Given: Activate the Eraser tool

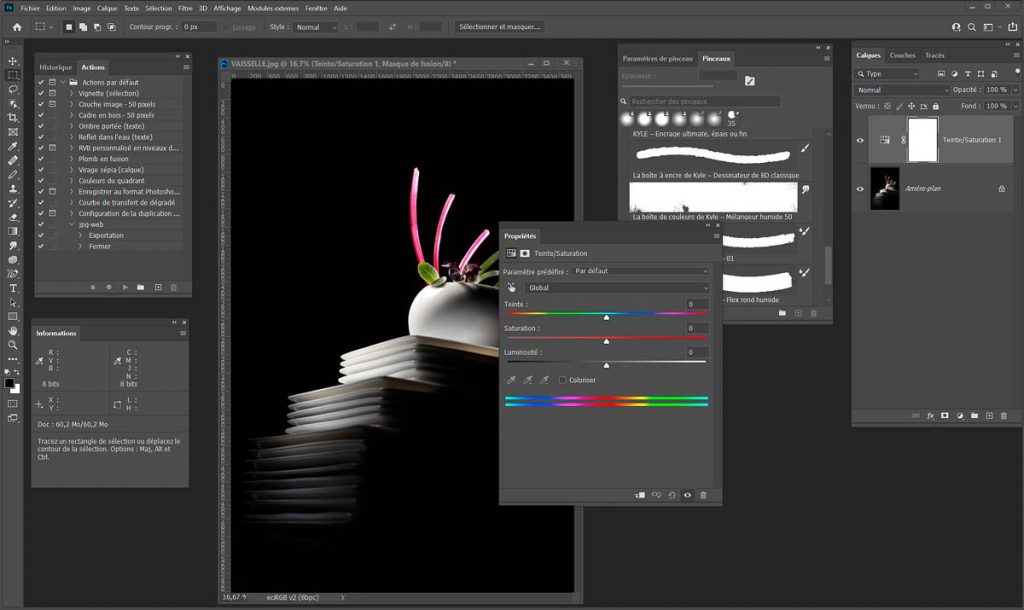Looking at the screenshot, I should tap(12, 217).
